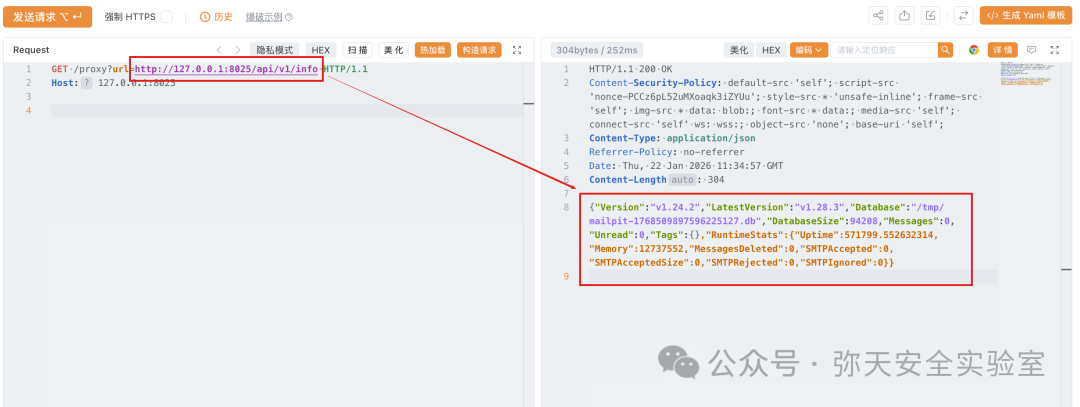This screenshot has height=407, width=1080.
Task: Click the import icon beside export
Action: point(931,16)
